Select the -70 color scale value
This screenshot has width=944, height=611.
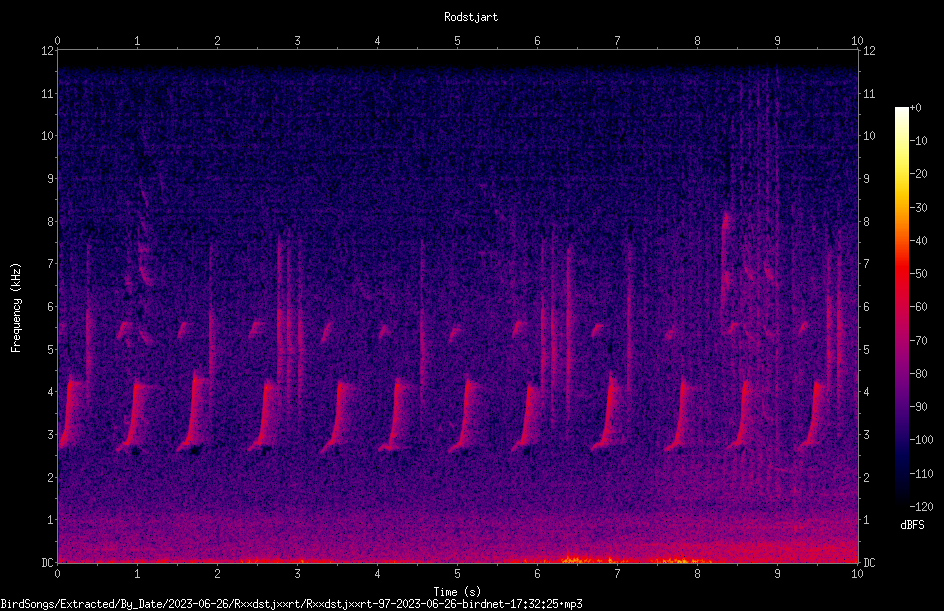[918, 341]
